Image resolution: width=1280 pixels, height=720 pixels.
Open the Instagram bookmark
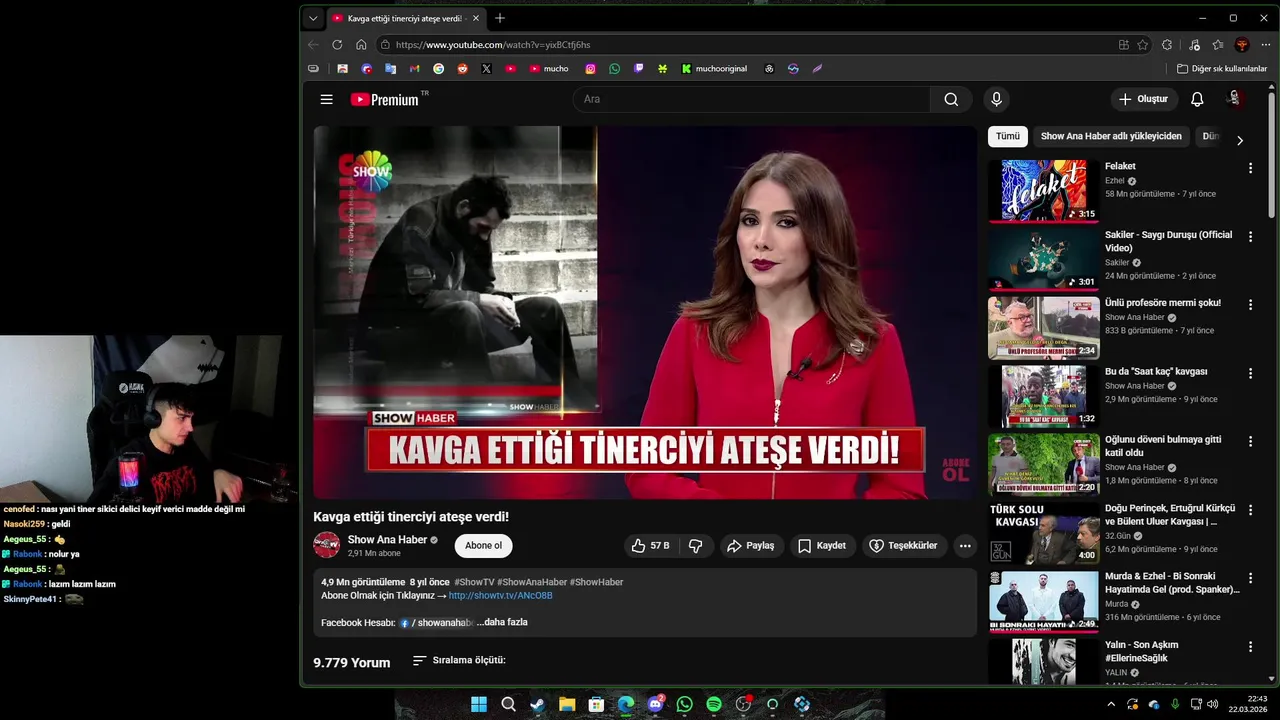[590, 69]
